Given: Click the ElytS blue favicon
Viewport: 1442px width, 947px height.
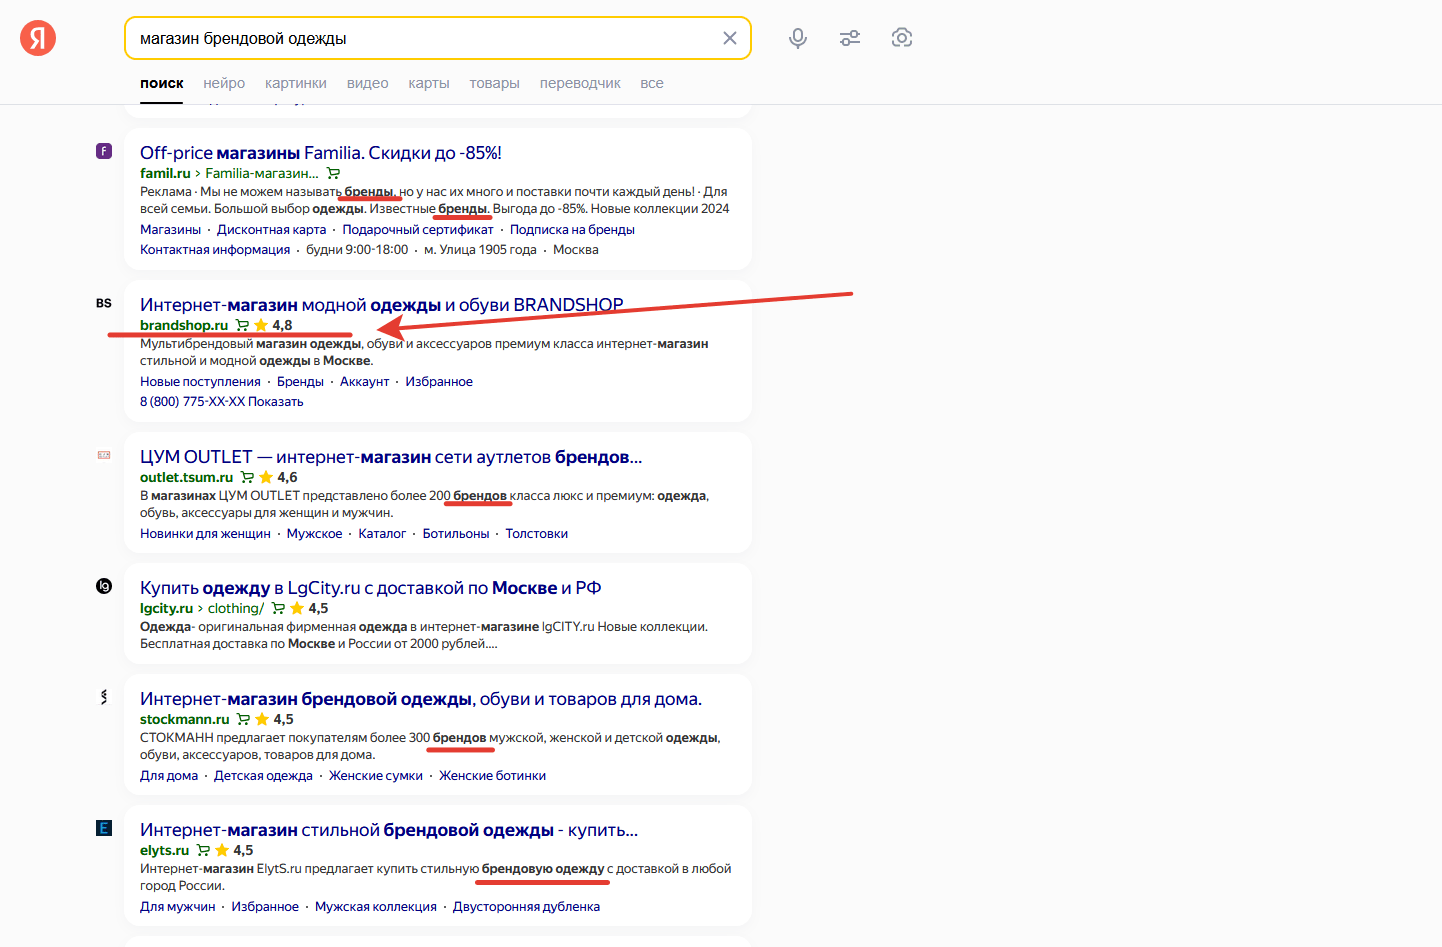Looking at the screenshot, I should (x=104, y=828).
